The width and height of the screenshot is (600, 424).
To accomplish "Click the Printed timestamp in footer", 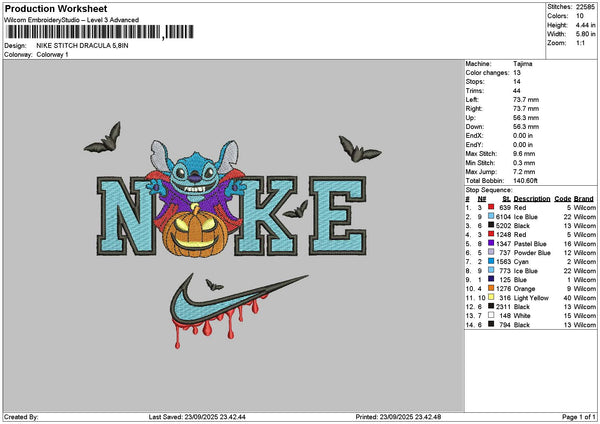I will [x=398, y=417].
